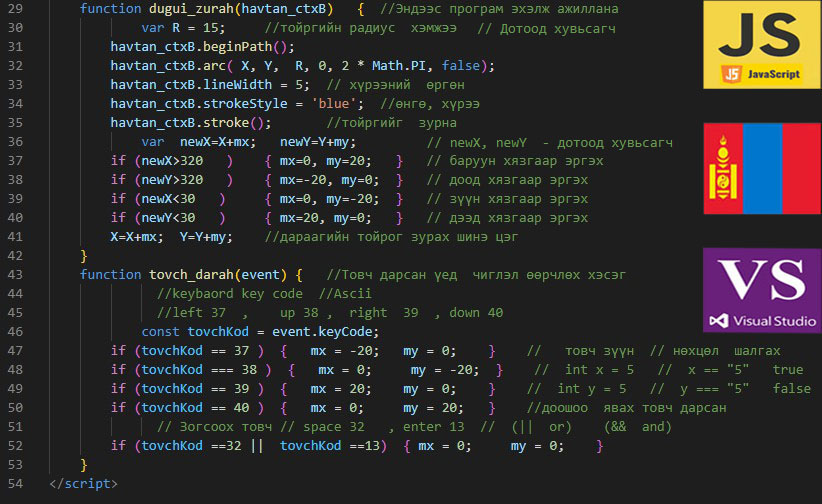Click the small Visual Studio infinity icon

point(718,321)
